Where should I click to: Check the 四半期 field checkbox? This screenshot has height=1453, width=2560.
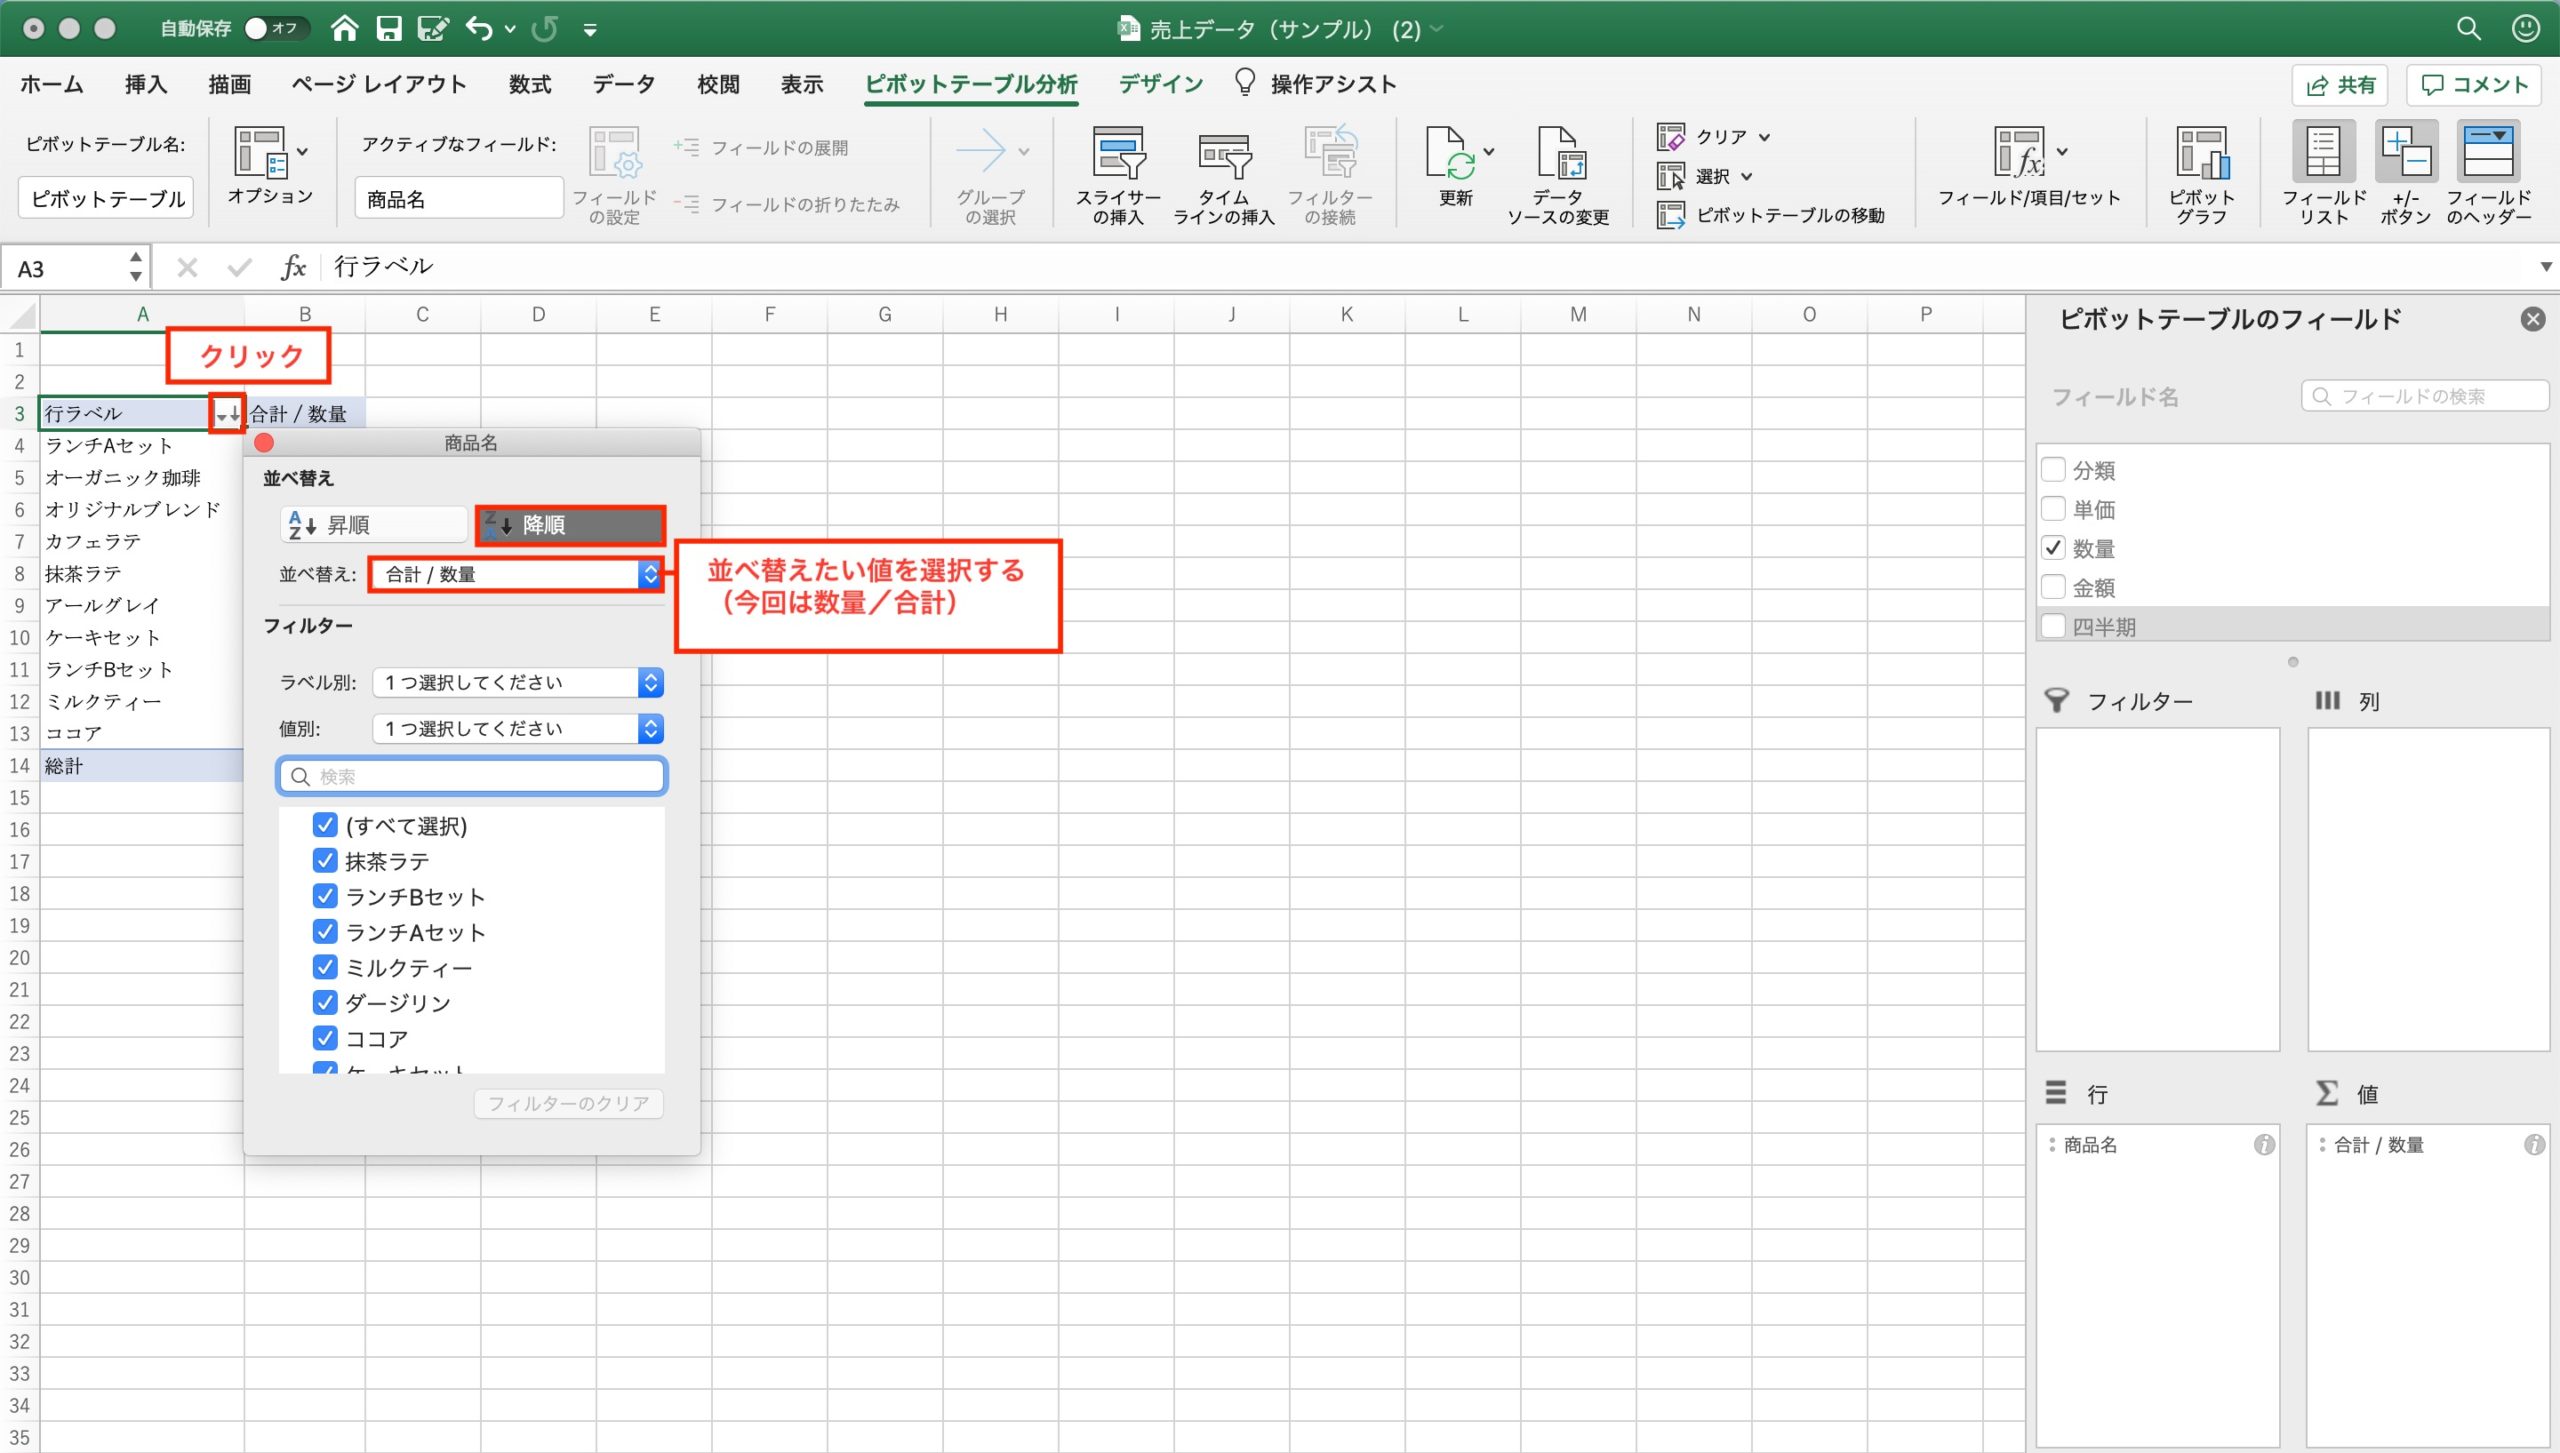(x=2053, y=626)
